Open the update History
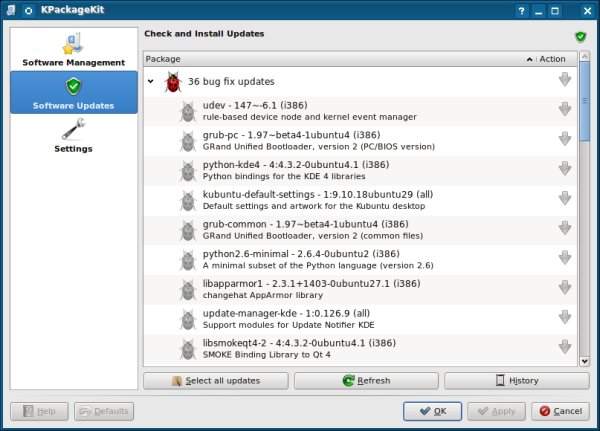 (x=516, y=381)
